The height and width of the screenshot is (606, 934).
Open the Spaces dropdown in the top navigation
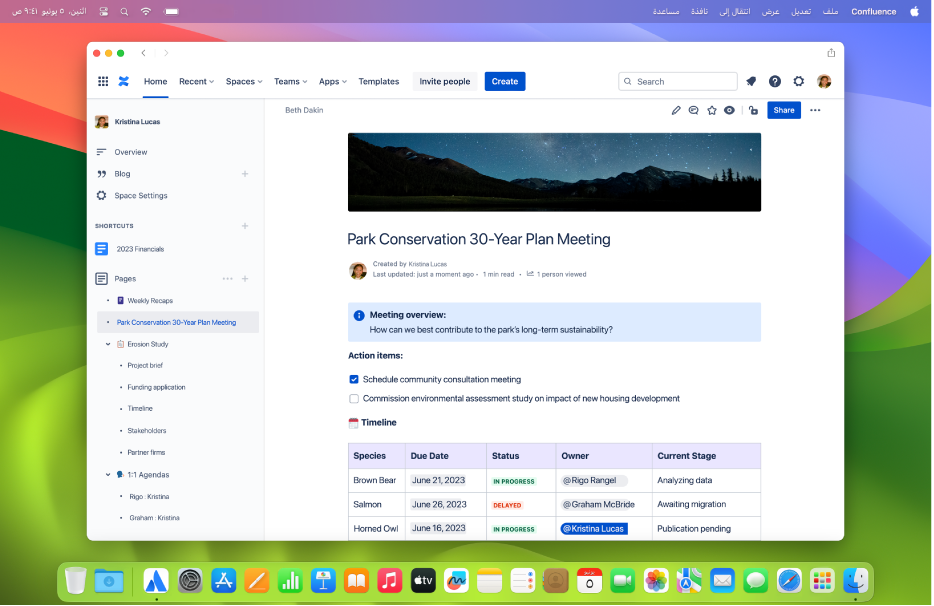pos(243,81)
